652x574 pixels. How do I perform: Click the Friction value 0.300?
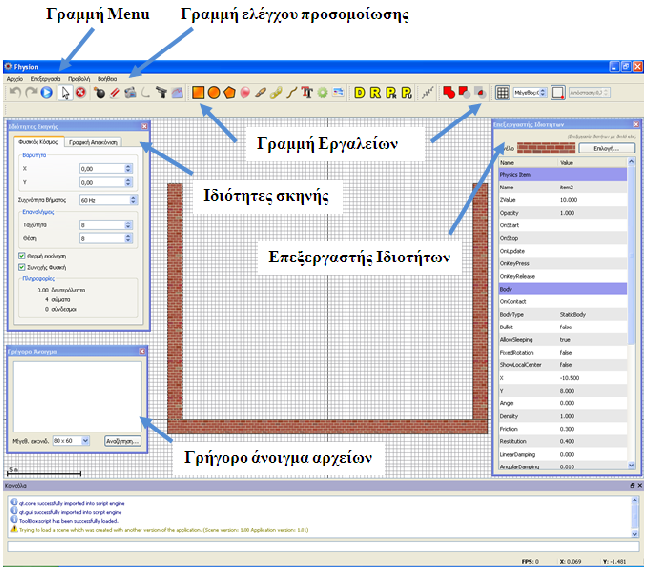[x=567, y=429]
